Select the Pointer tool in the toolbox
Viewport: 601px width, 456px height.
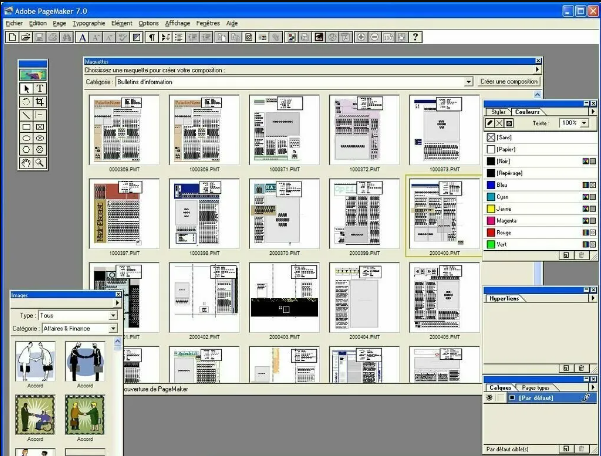click(26, 89)
